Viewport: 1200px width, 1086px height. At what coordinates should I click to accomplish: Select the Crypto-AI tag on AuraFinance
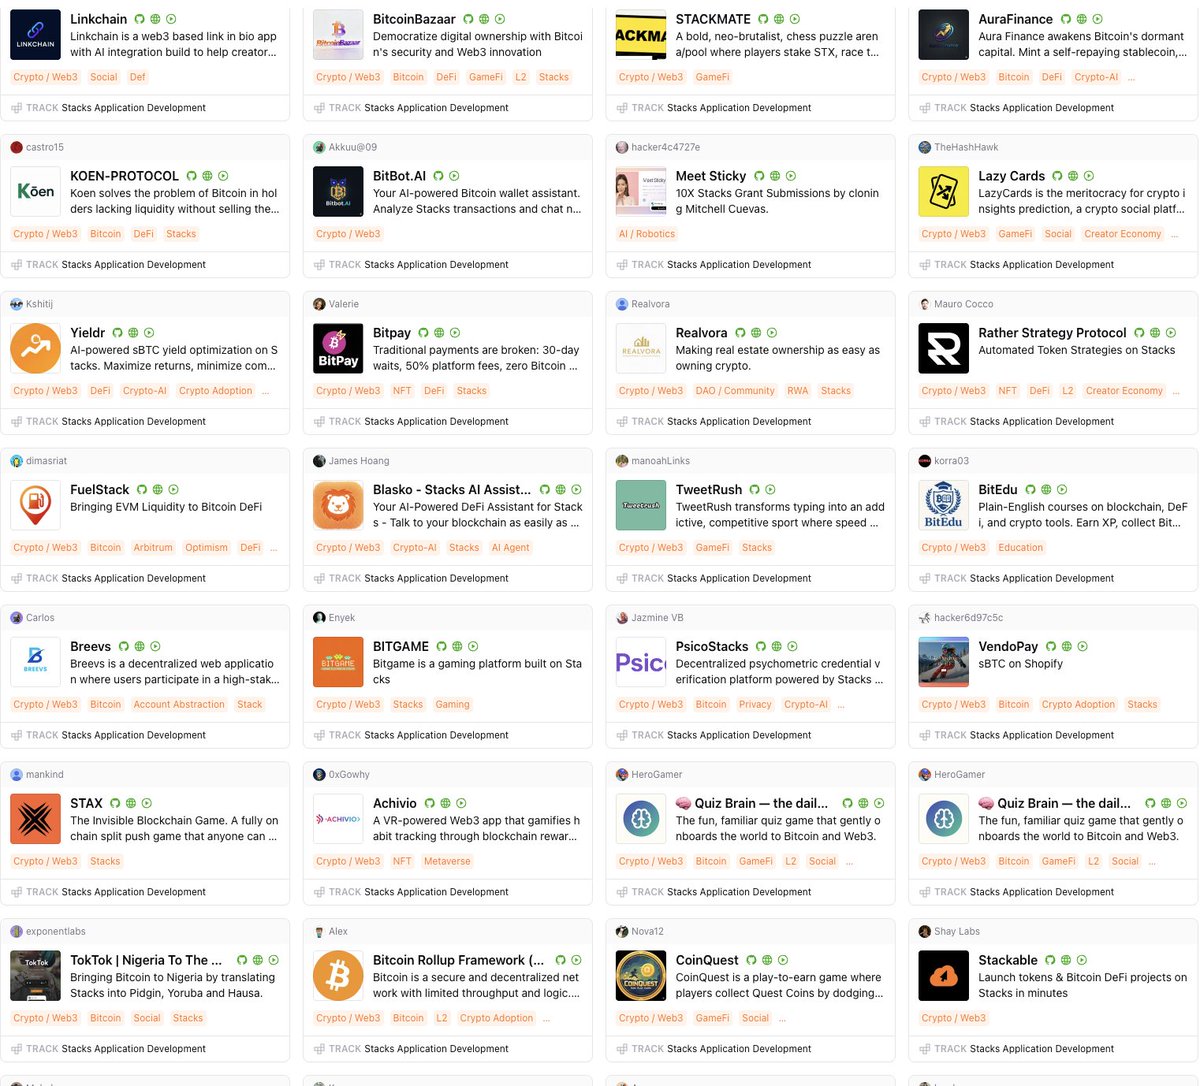coord(1096,77)
